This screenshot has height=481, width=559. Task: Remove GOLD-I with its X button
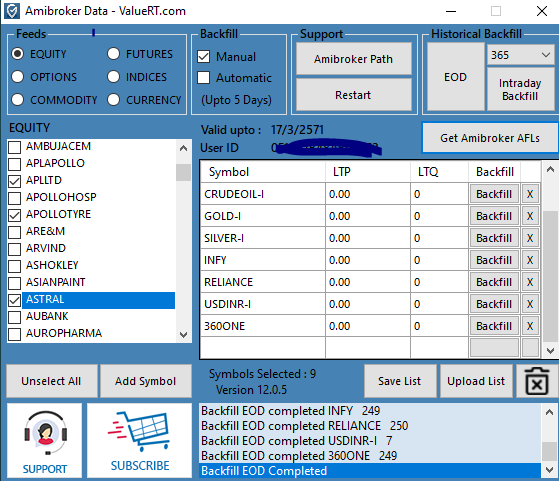coord(530,216)
